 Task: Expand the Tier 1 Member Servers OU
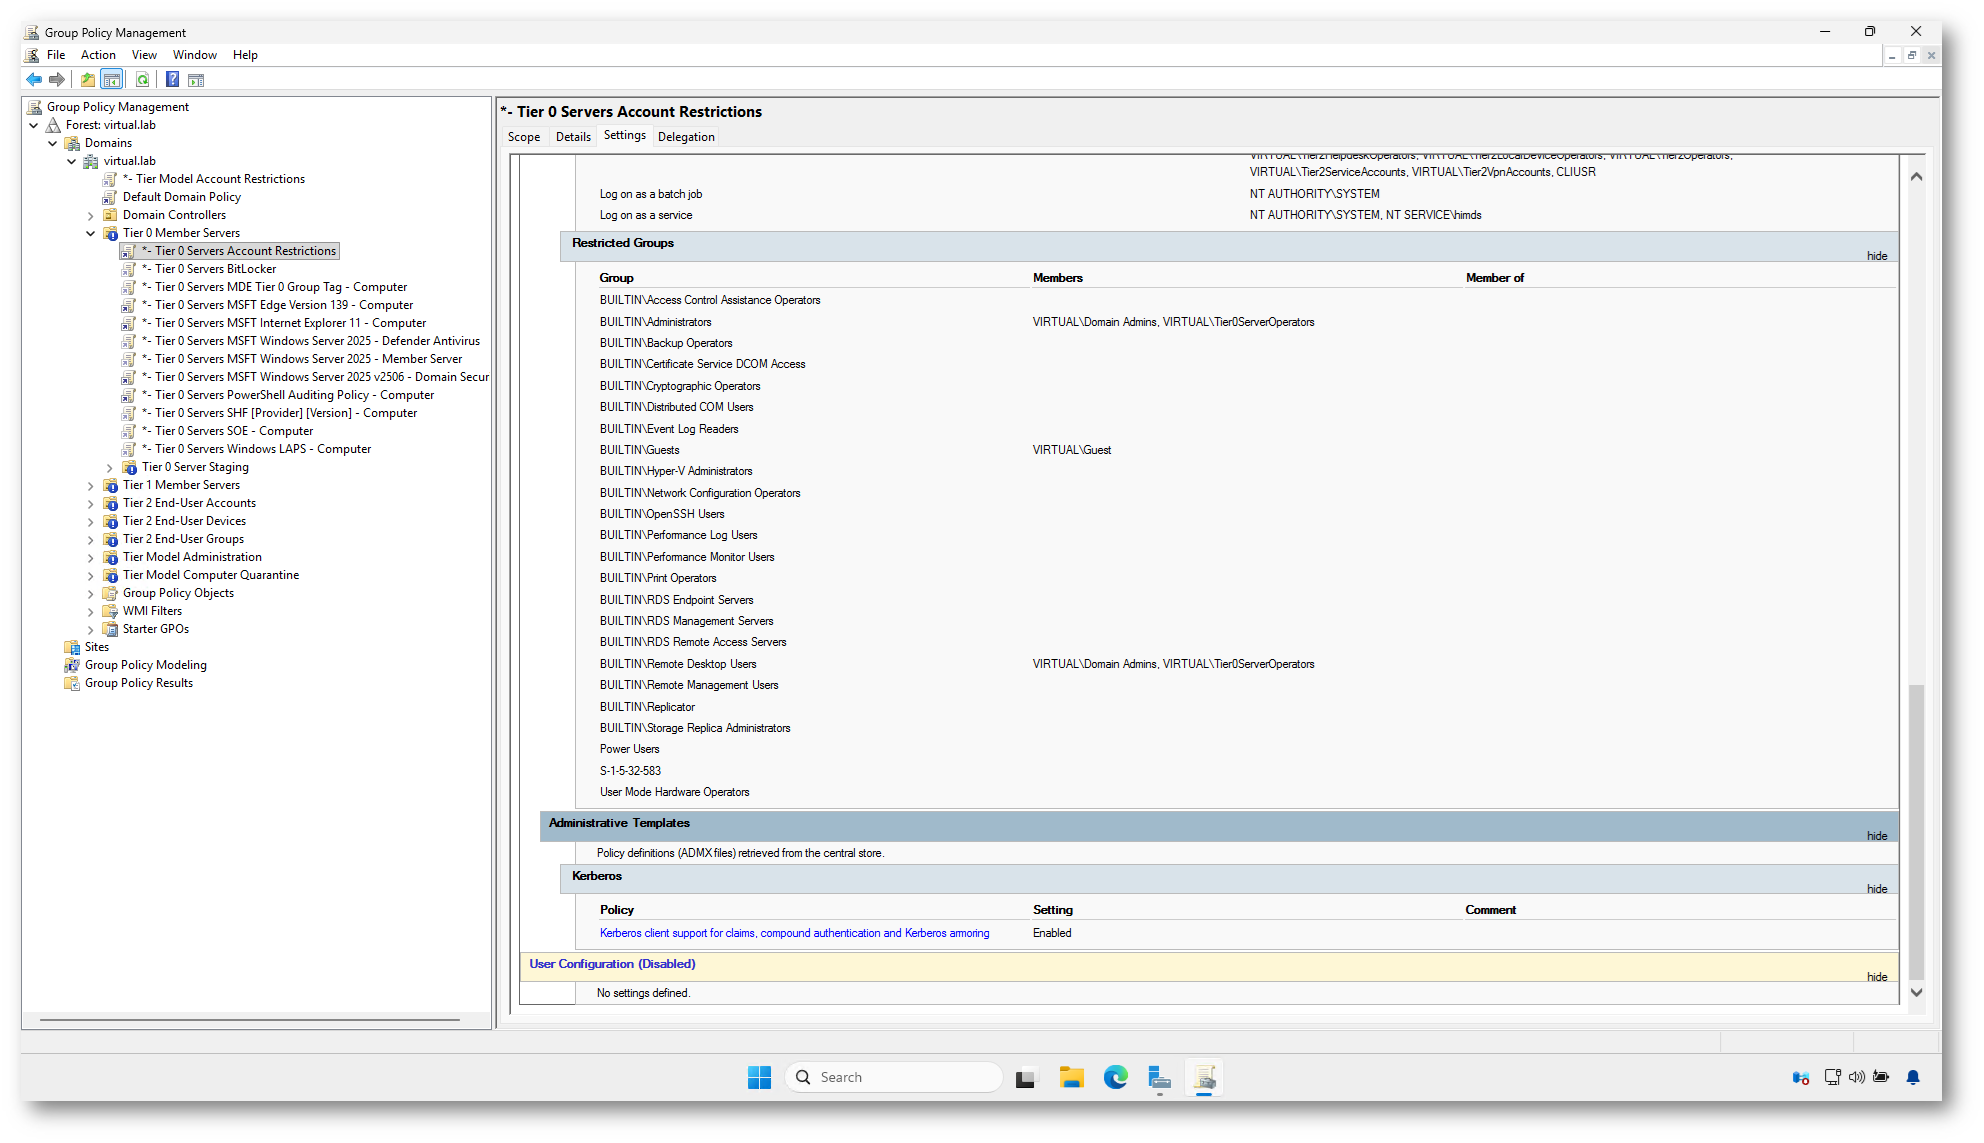pos(91,486)
